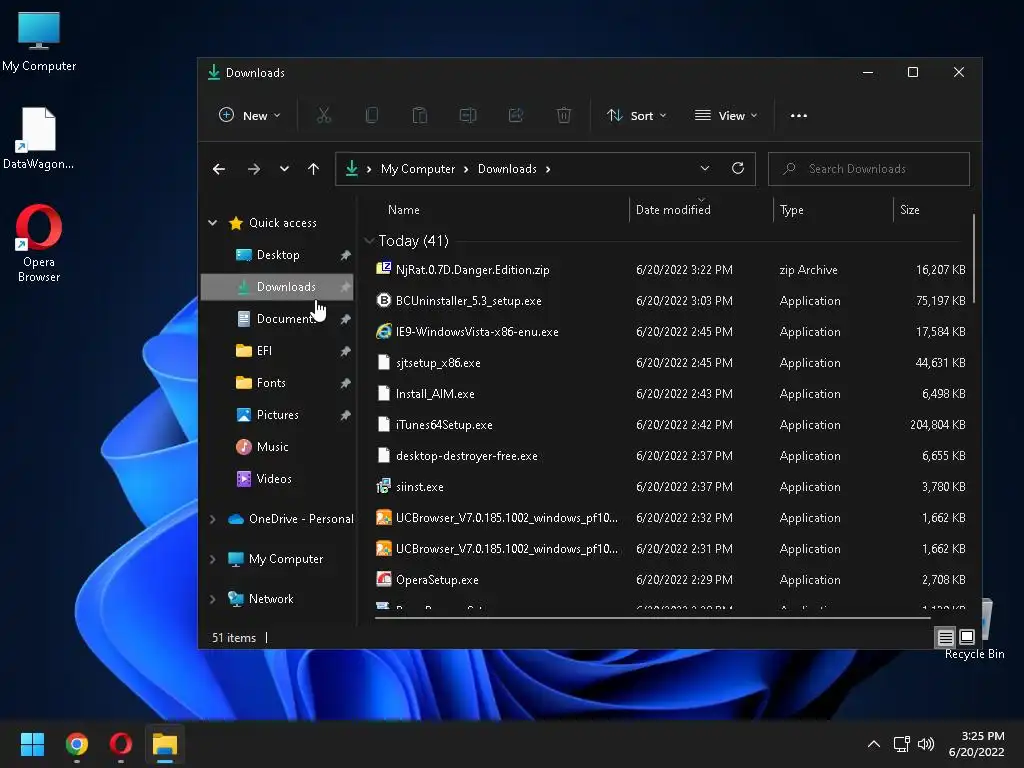Click the vertical scrollbar of file list
Viewport: 1024px width, 768px height.
974,259
